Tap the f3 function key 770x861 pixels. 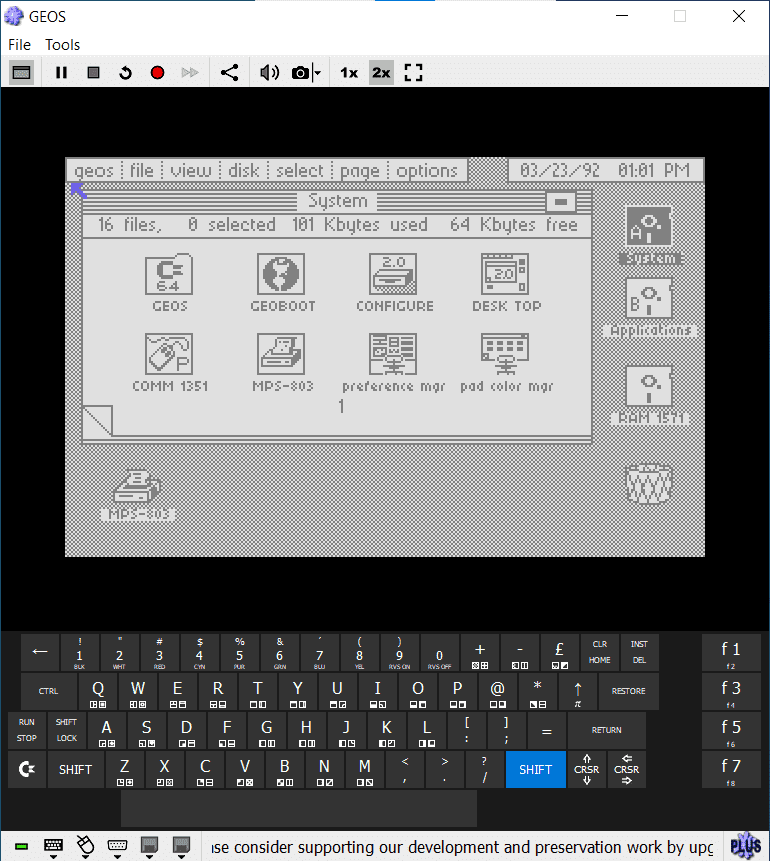point(731,692)
